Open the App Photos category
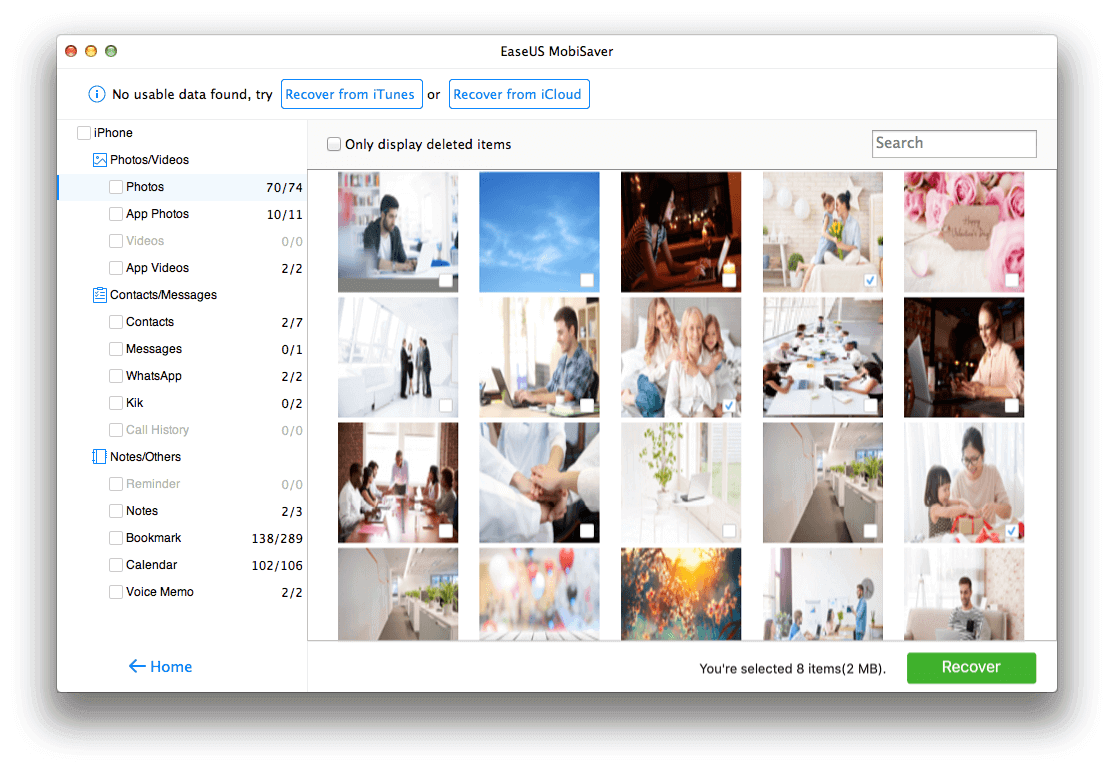Image resolution: width=1114 pixels, height=771 pixels. [157, 214]
